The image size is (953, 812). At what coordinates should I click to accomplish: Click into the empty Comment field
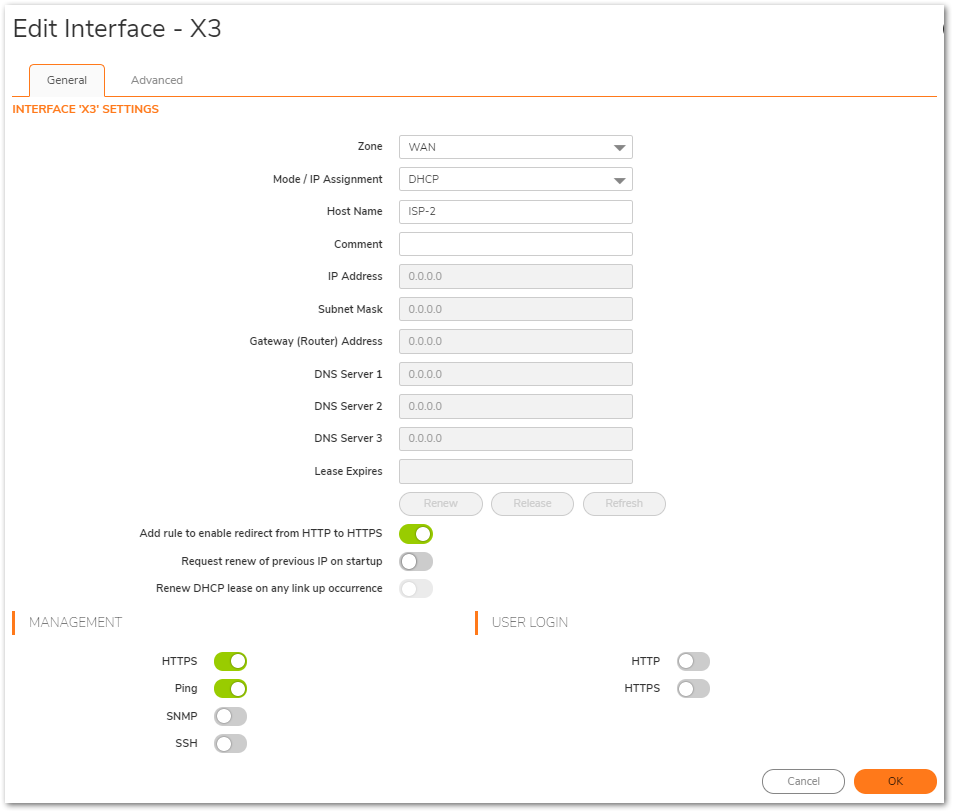[x=515, y=244]
